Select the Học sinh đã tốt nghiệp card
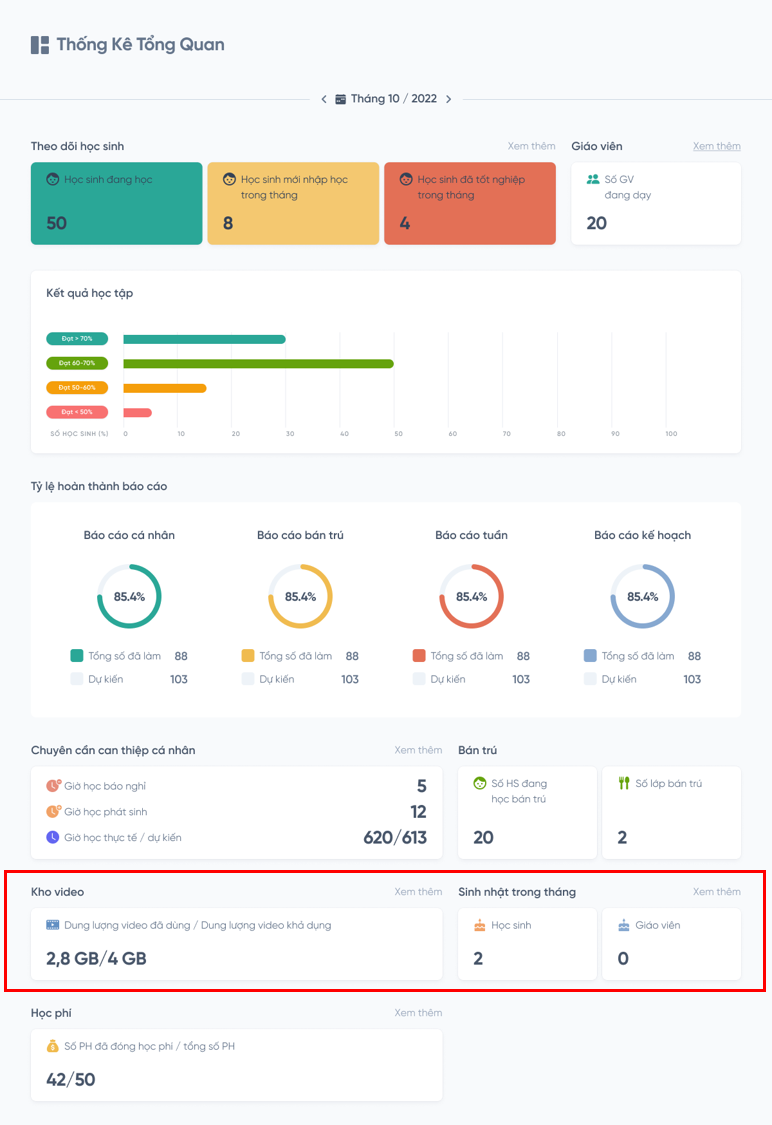Viewport: 772px width, 1125px height. point(469,203)
